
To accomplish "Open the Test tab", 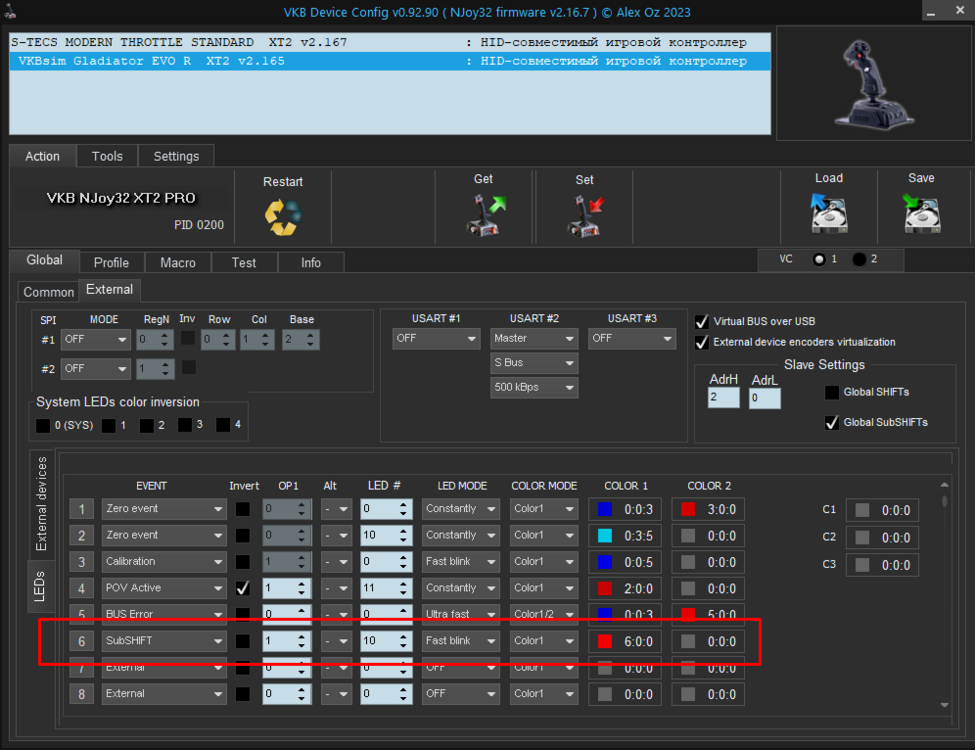I will point(244,262).
